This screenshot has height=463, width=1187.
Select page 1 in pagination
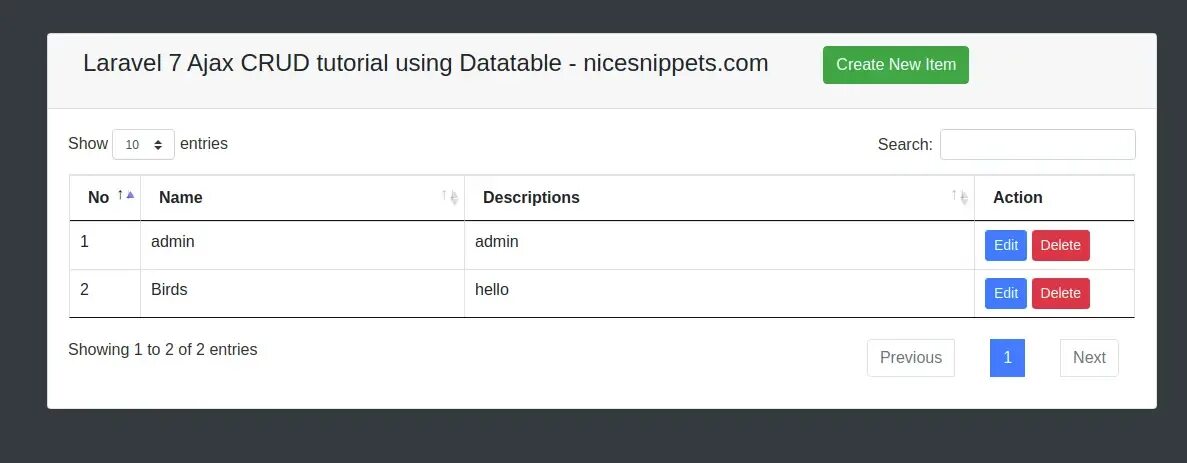point(1007,358)
